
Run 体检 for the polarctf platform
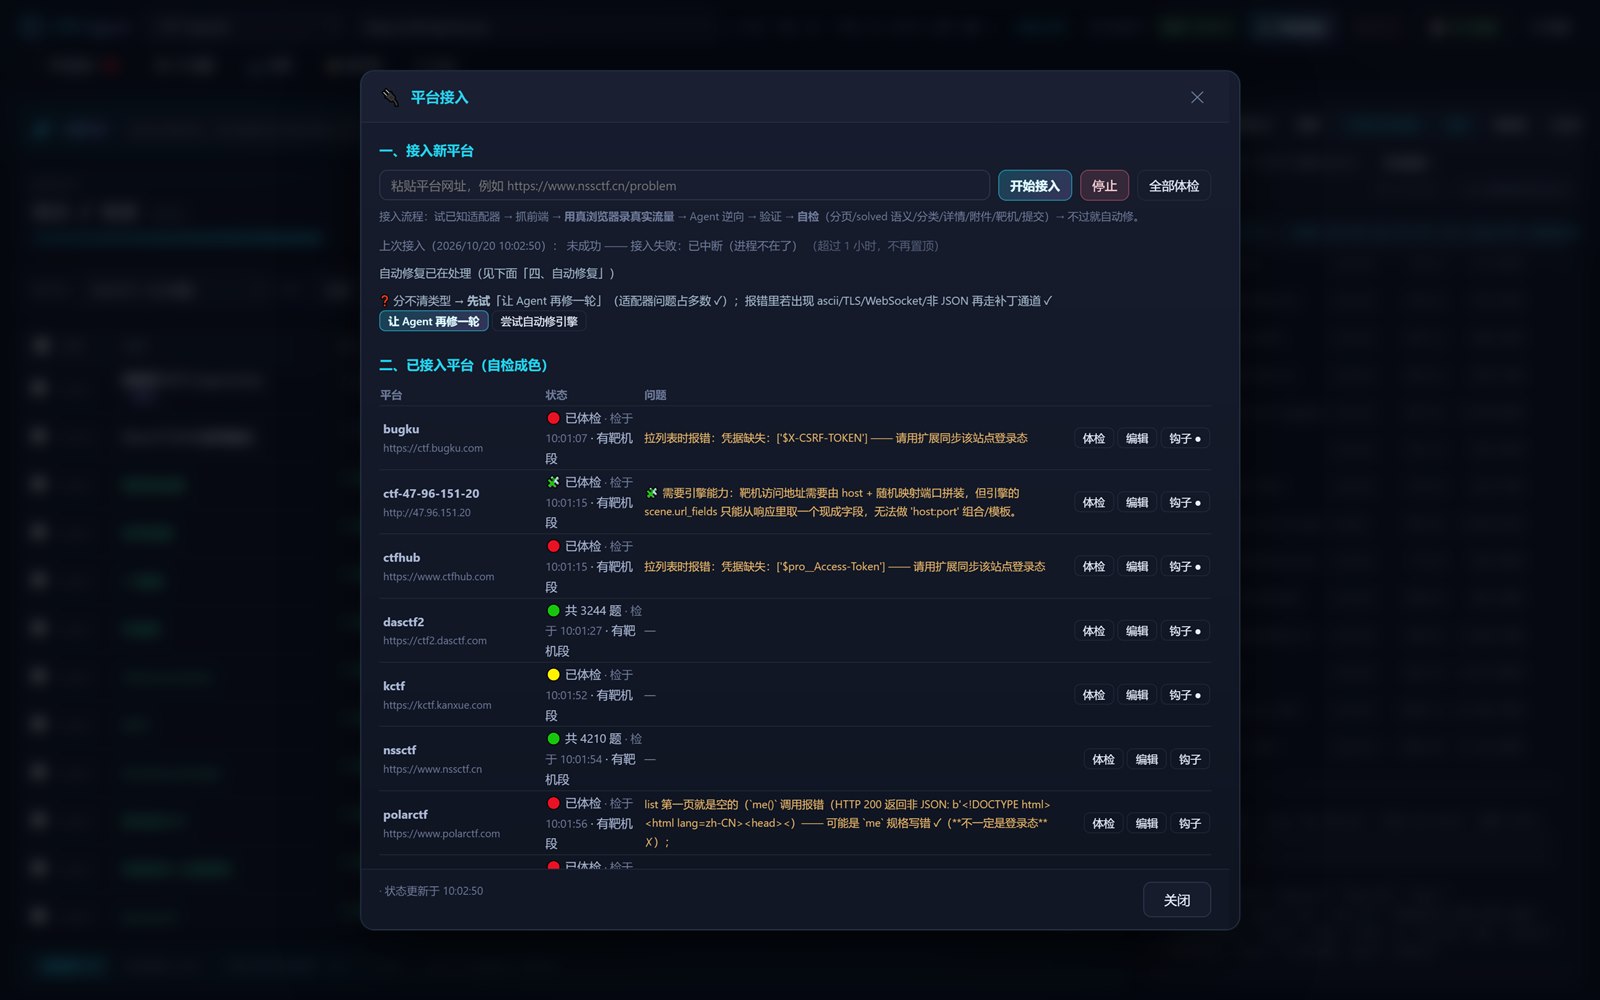click(1103, 823)
